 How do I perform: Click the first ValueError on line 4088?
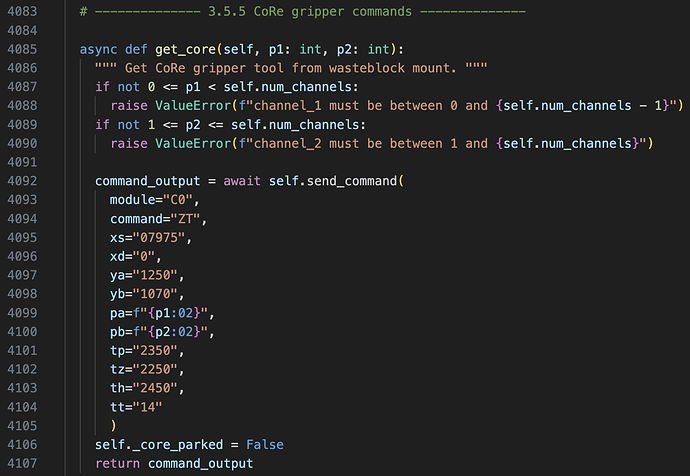click(193, 106)
